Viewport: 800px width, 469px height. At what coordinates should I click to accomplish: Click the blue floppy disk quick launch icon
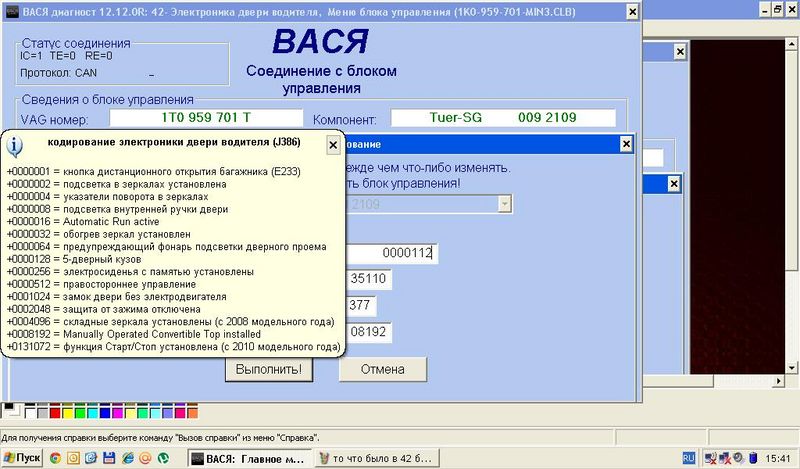(109, 458)
